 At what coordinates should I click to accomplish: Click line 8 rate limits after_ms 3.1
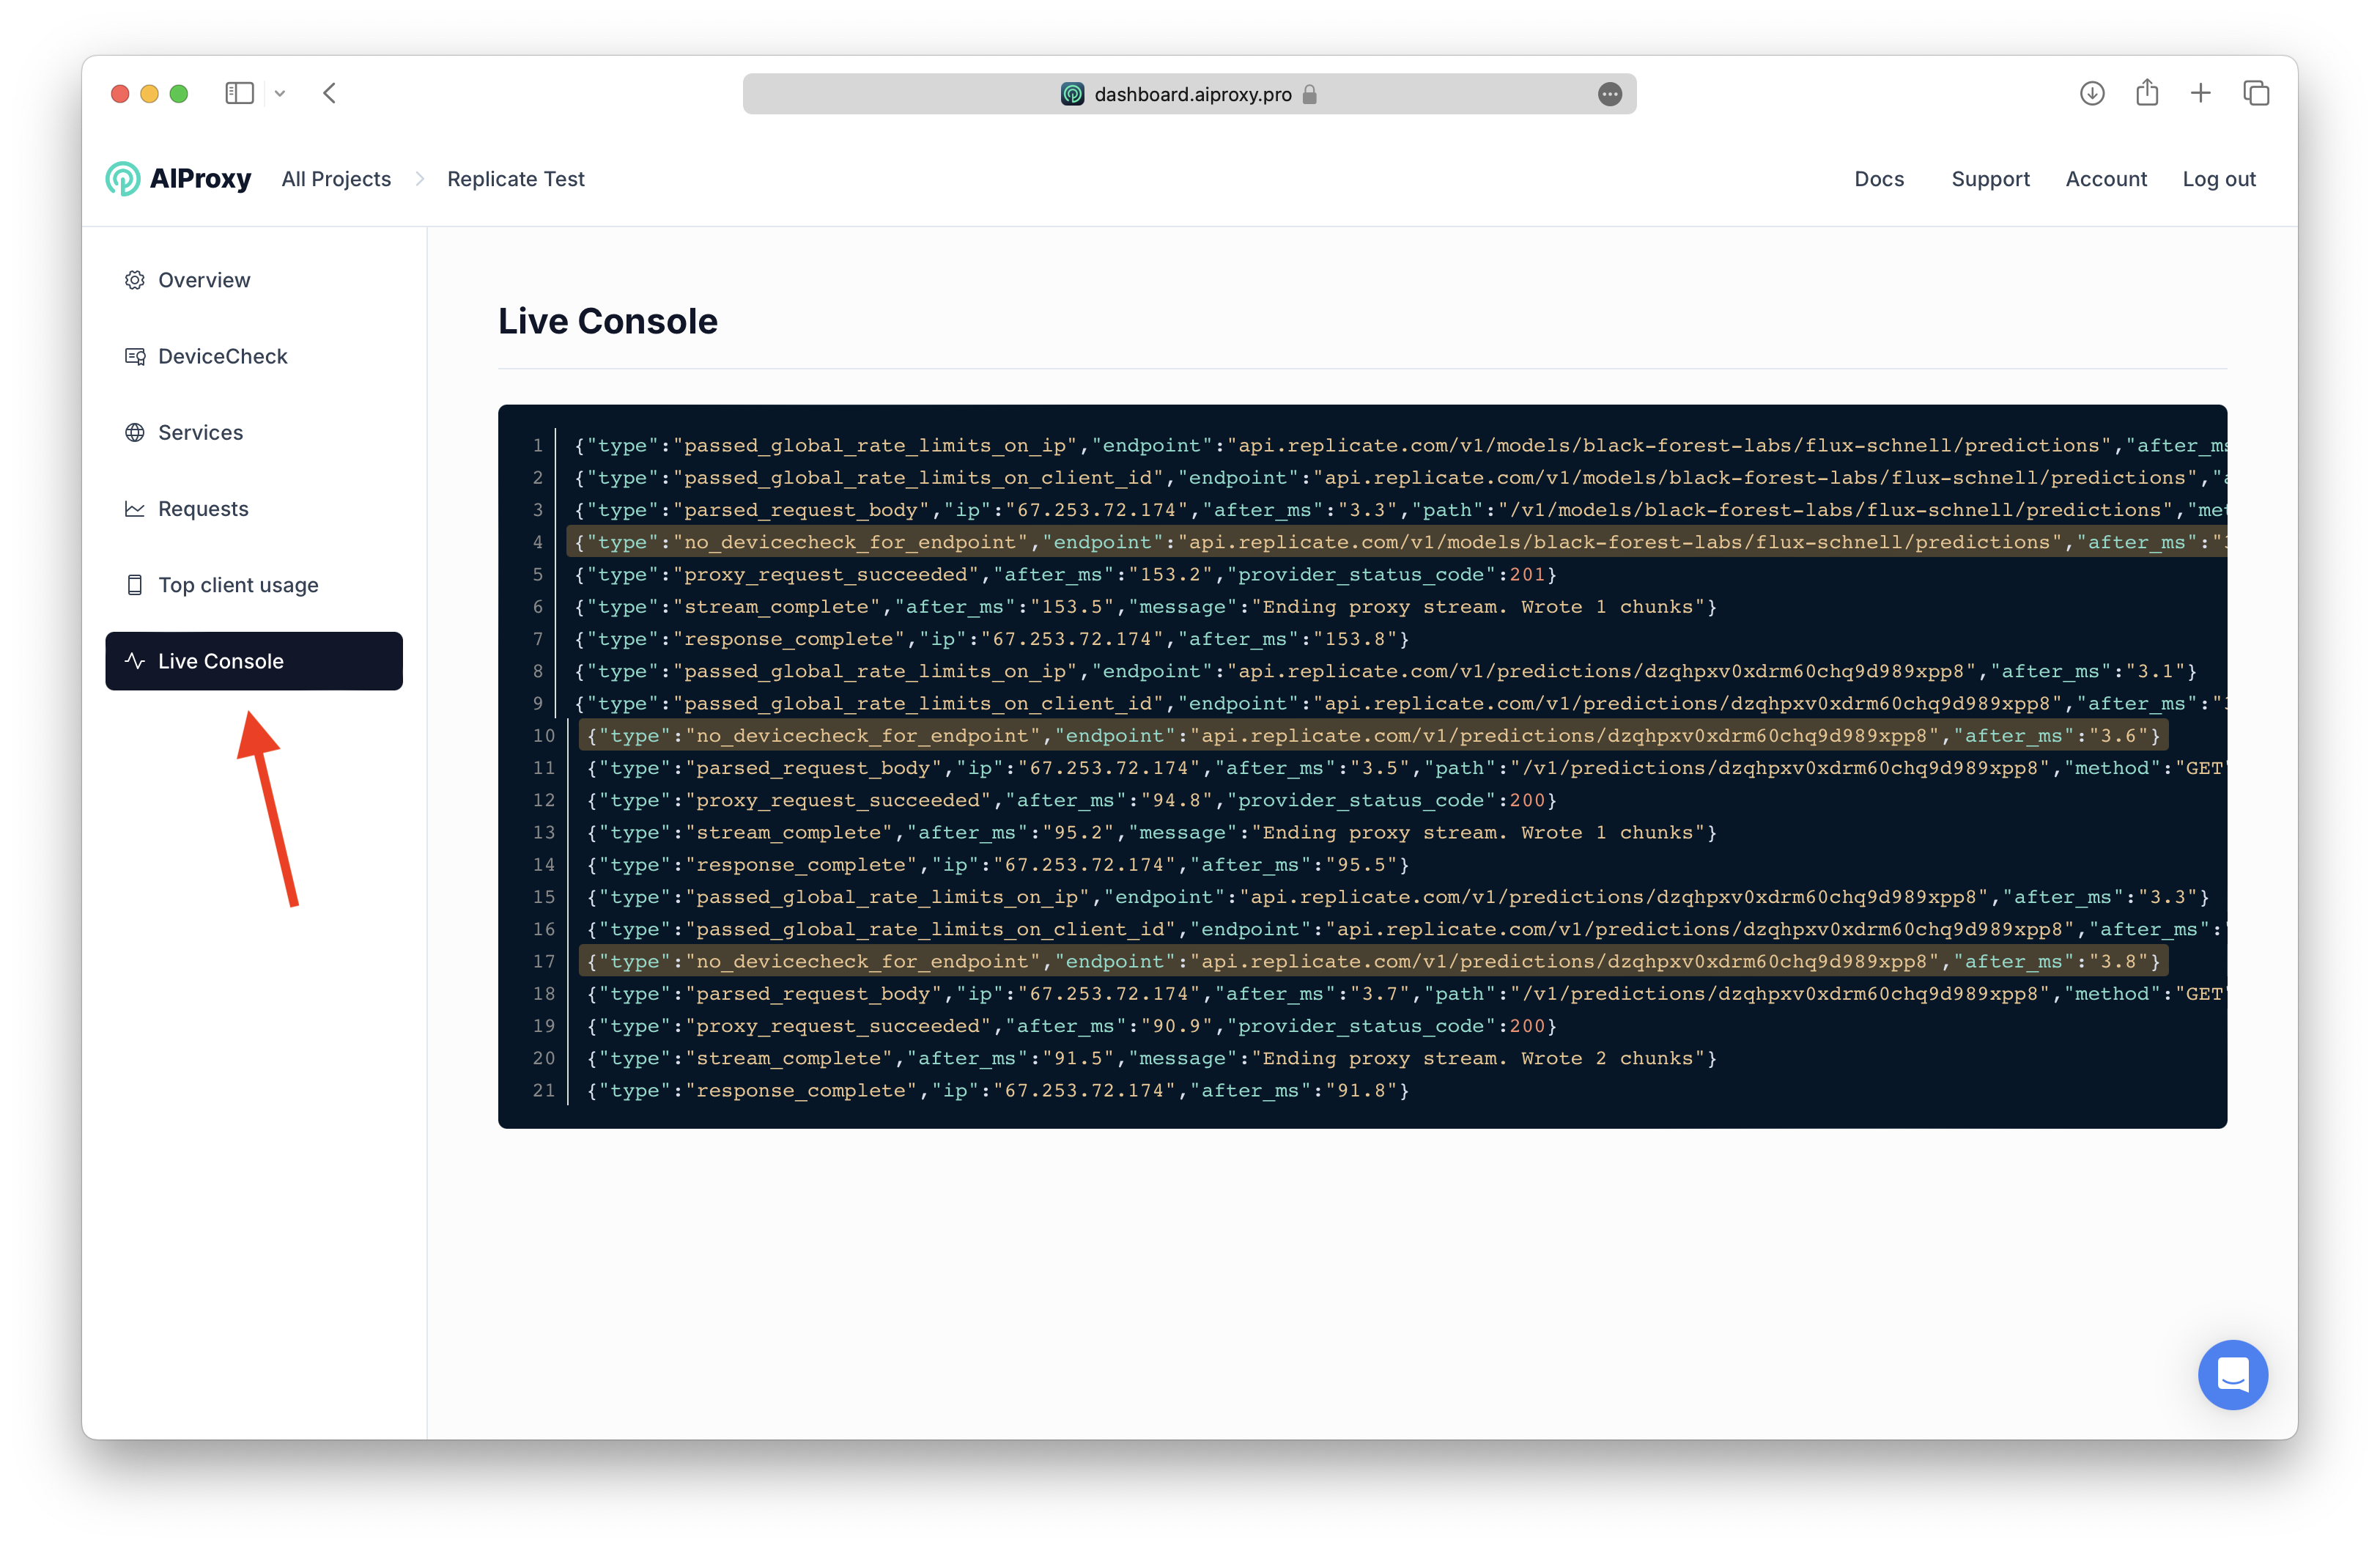(x=1385, y=671)
